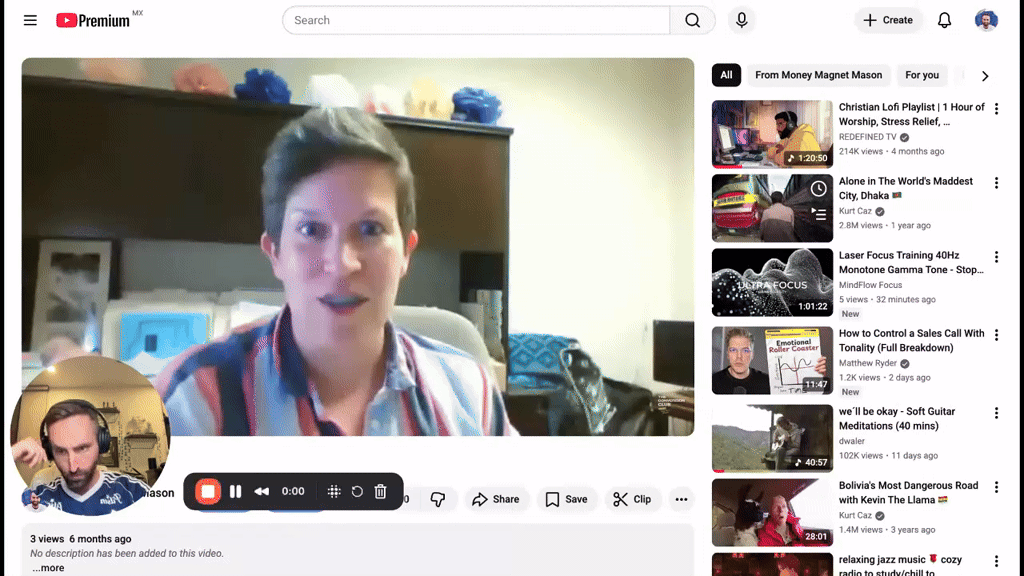The width and height of the screenshot is (1024, 576).
Task: Visit REDEFINED TV channel
Action: [x=867, y=136]
